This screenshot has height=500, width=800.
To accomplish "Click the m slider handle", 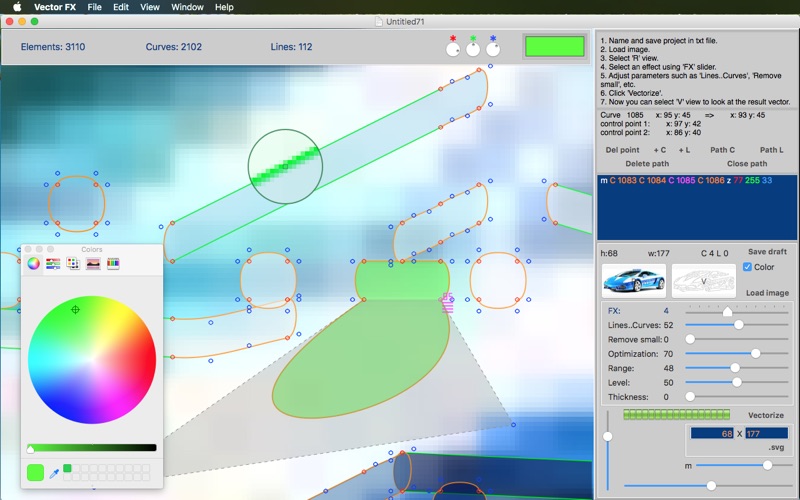I will coord(767,465).
